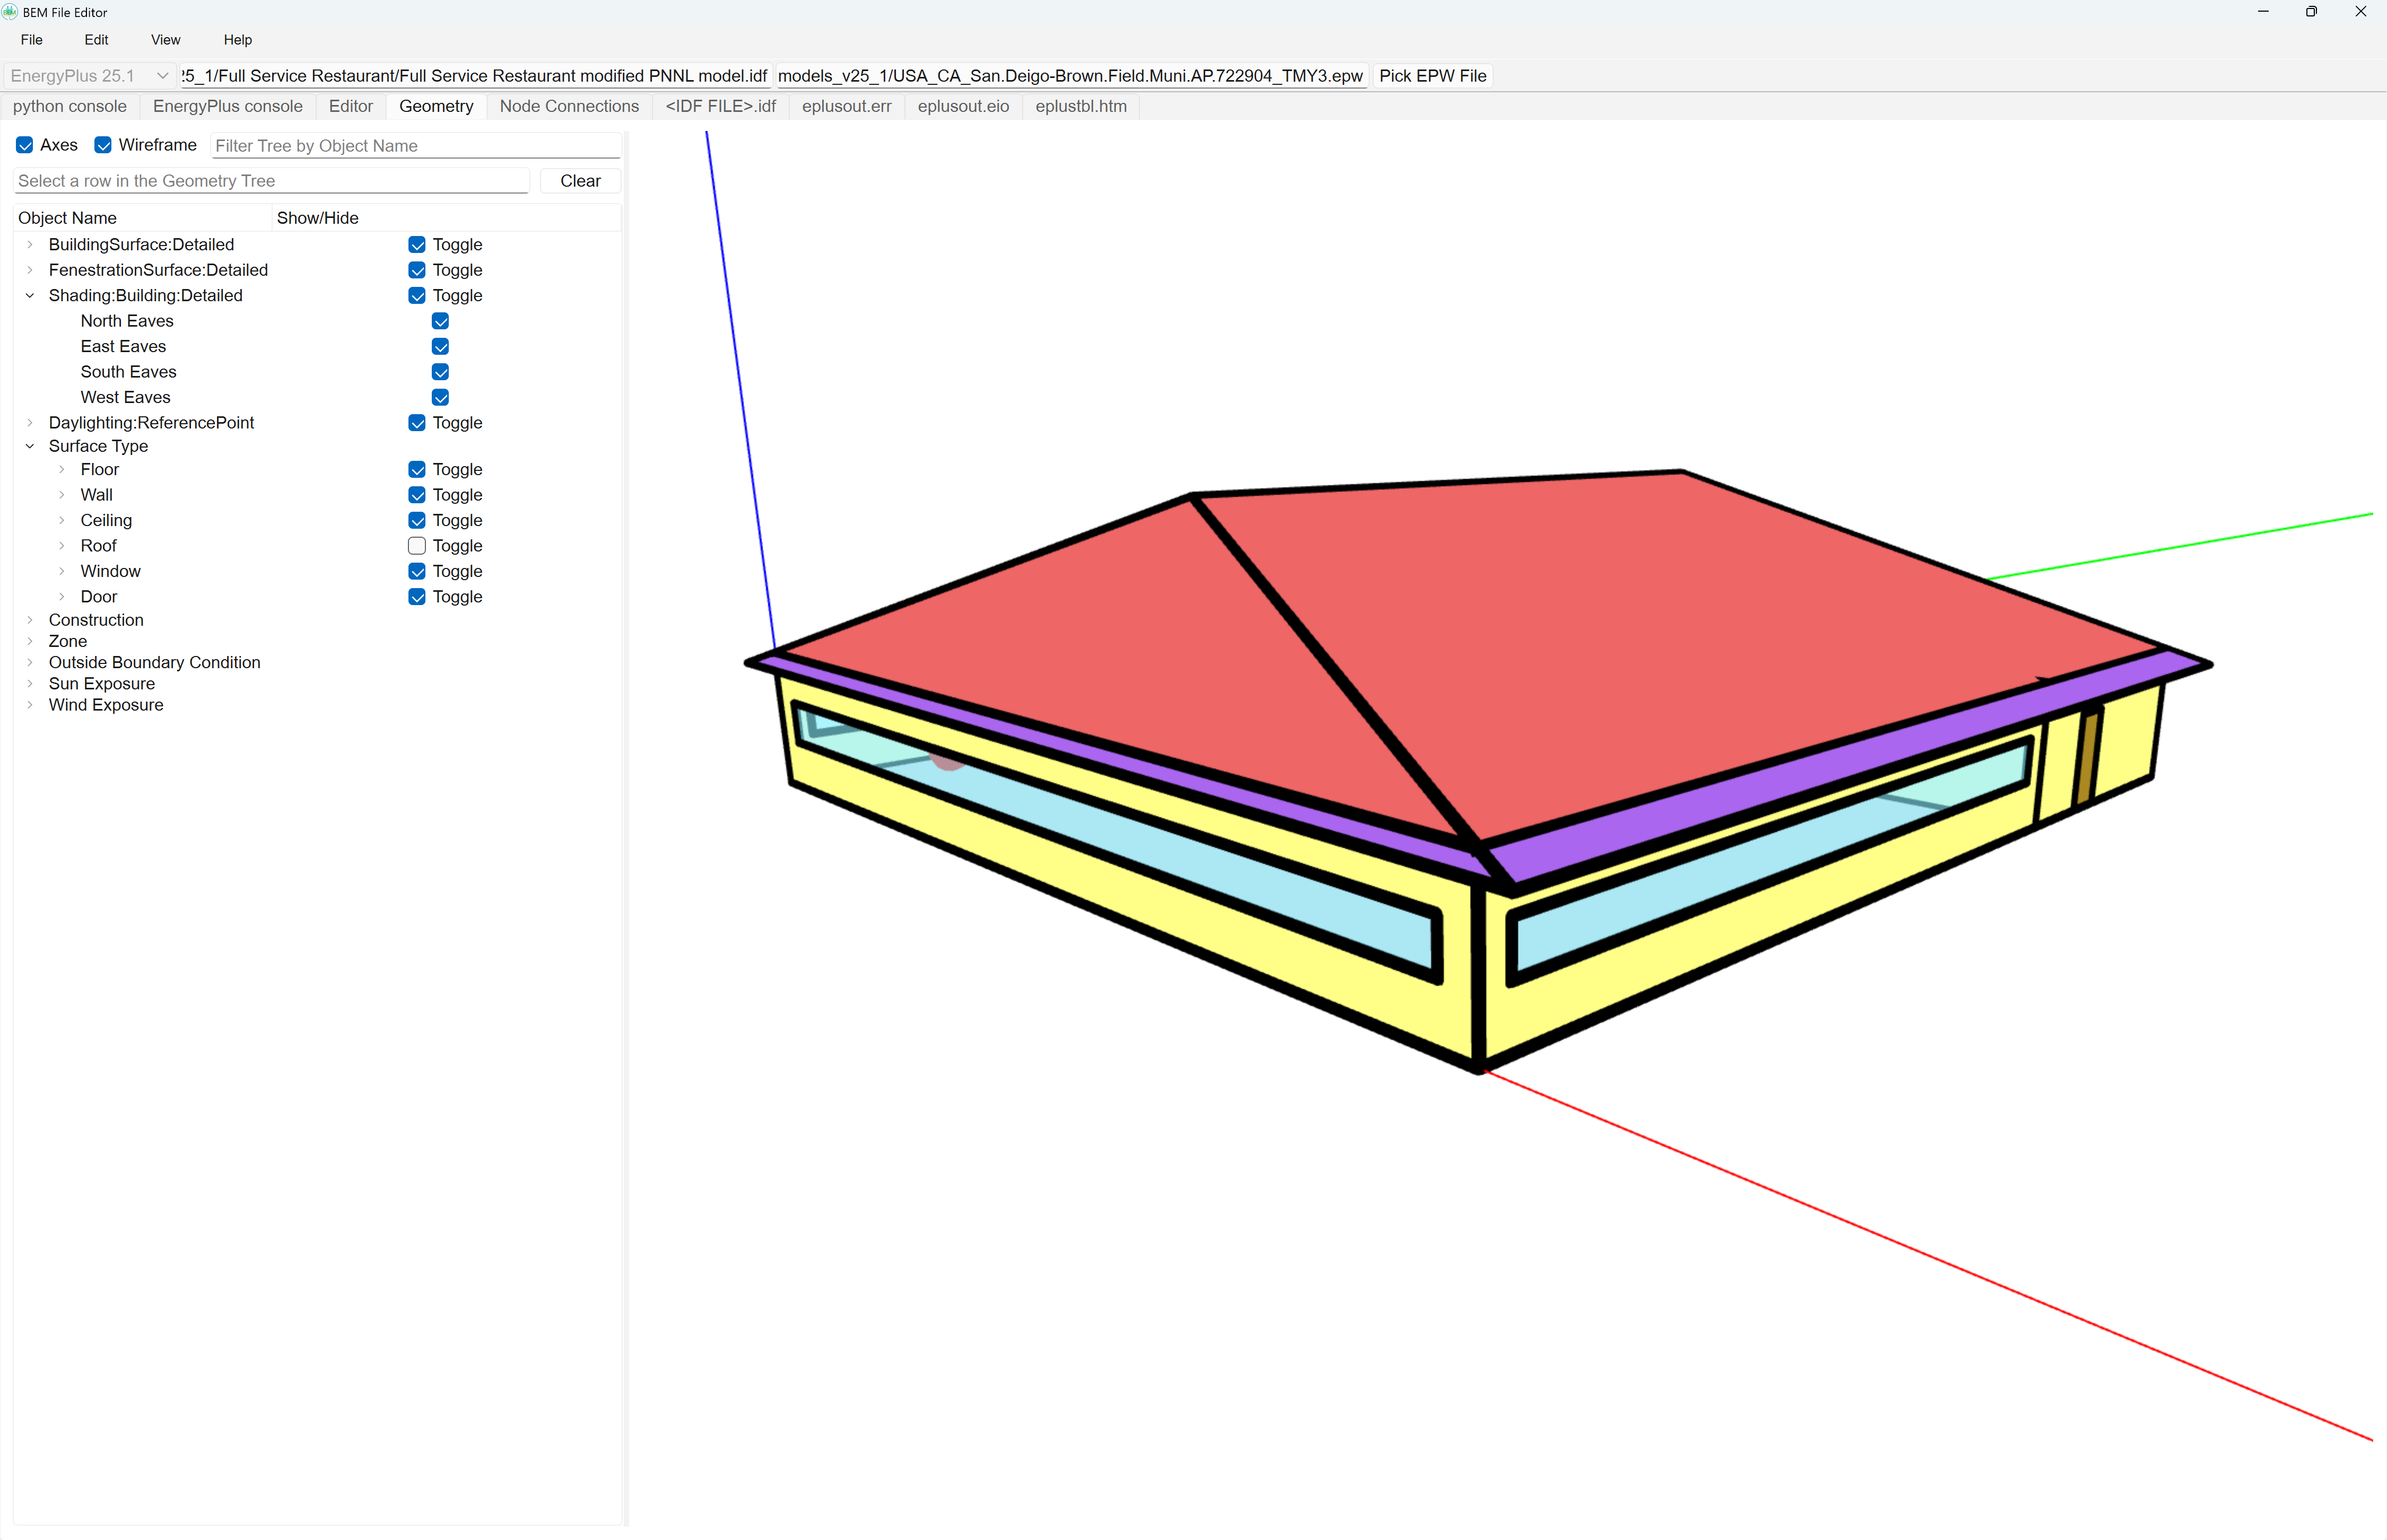Switch to the Node Connections tab
2387x1540 pixels.
click(x=569, y=106)
